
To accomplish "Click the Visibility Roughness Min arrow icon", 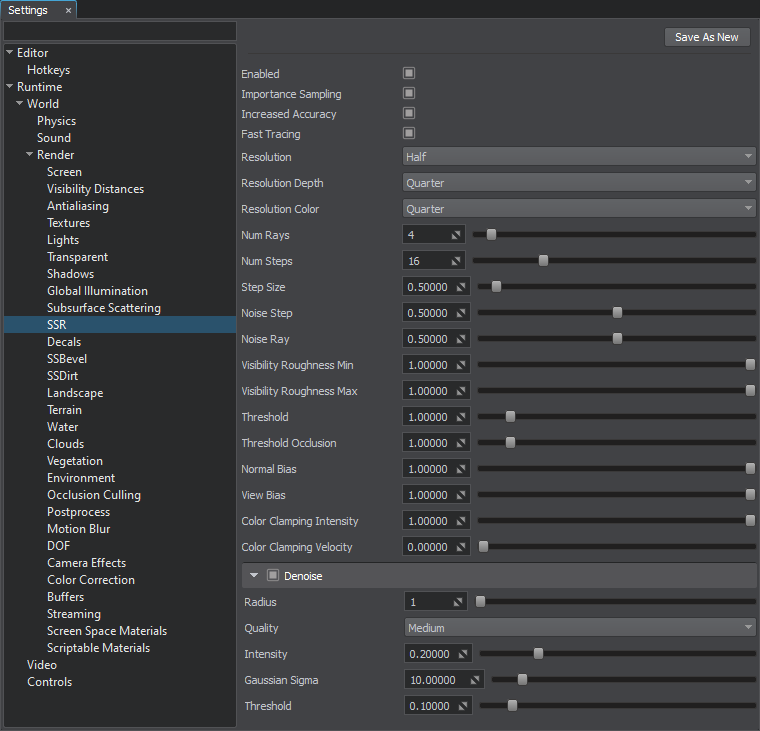I will 461,365.
